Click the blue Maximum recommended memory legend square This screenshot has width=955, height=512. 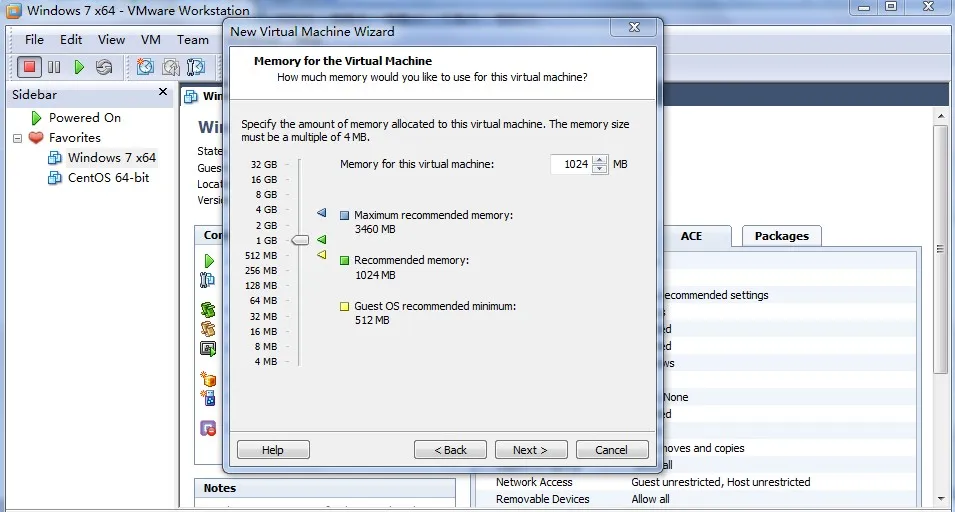(344, 216)
